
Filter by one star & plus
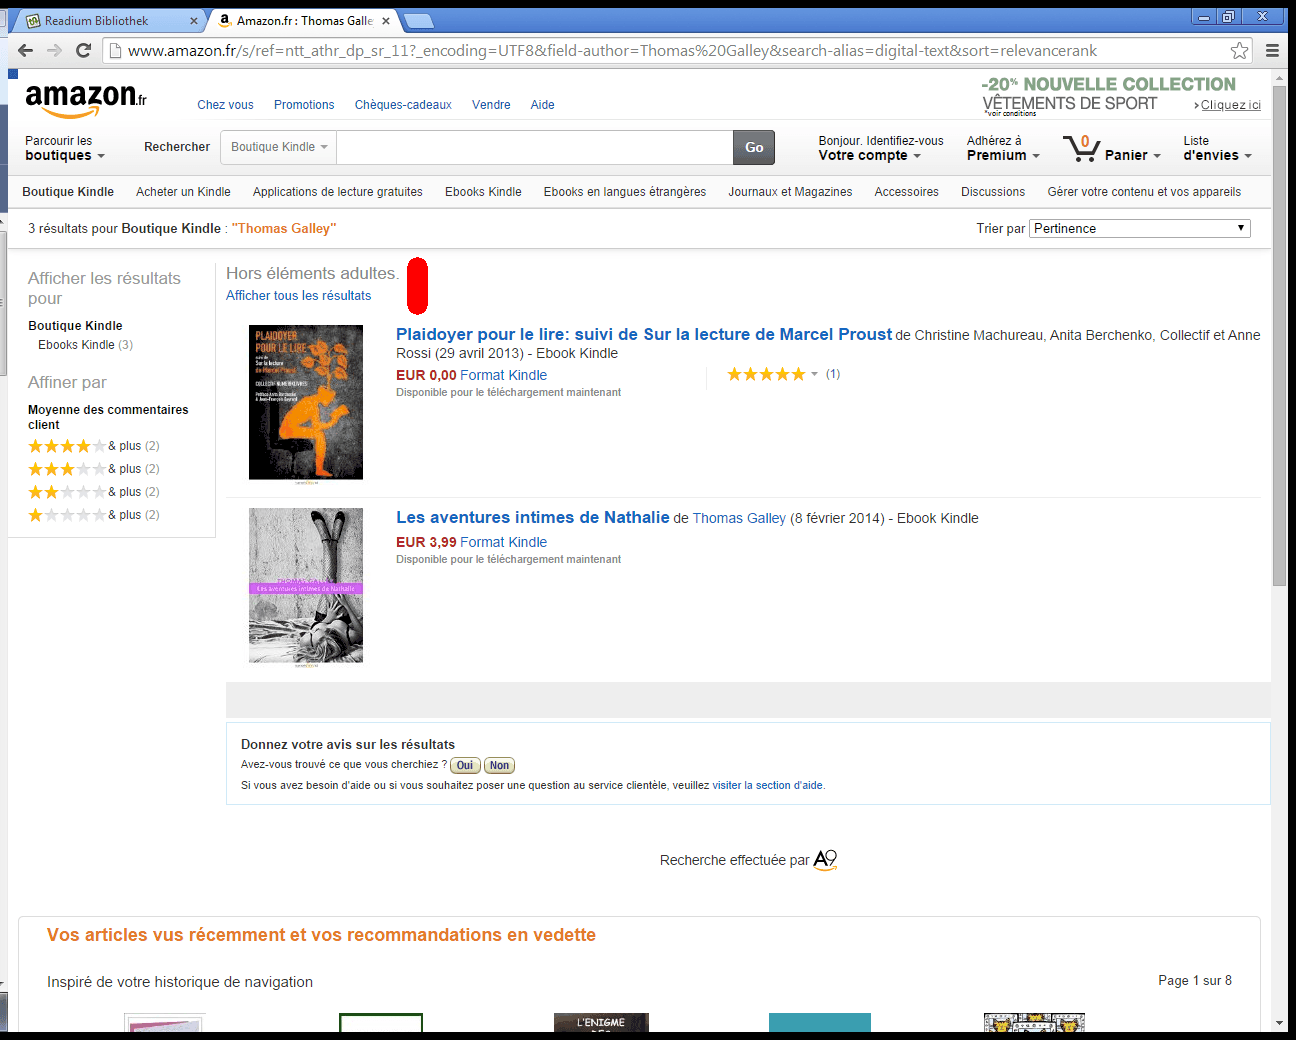click(x=94, y=515)
